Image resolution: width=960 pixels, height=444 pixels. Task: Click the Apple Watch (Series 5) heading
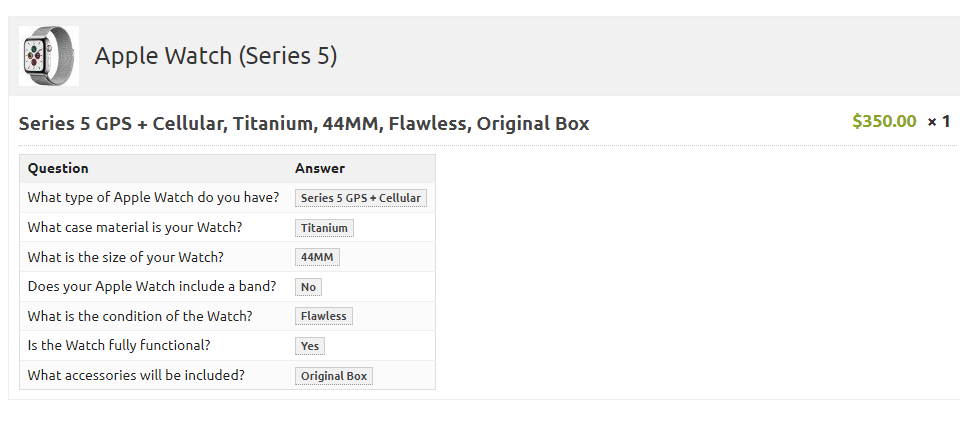click(216, 56)
